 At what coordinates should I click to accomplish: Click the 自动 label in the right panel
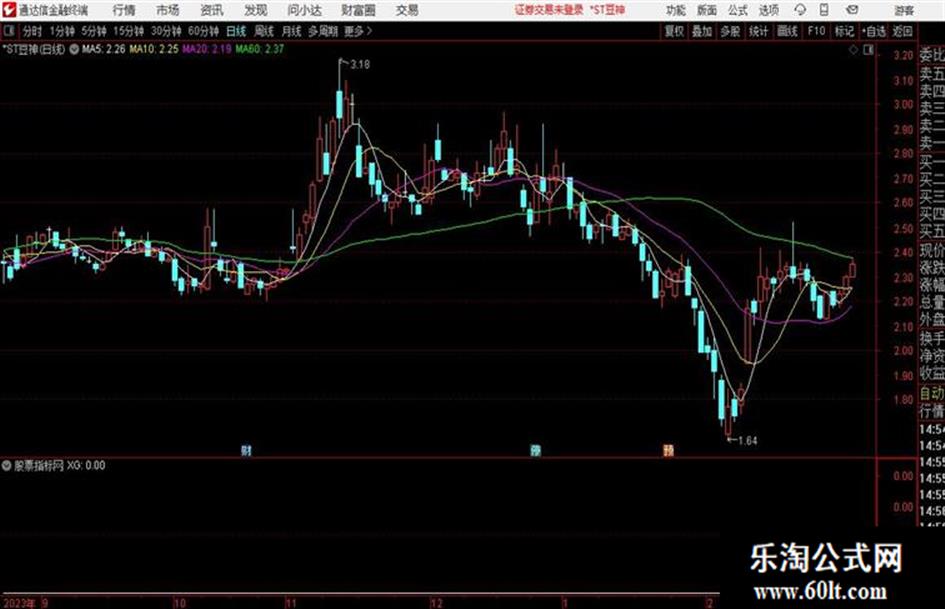(932, 393)
